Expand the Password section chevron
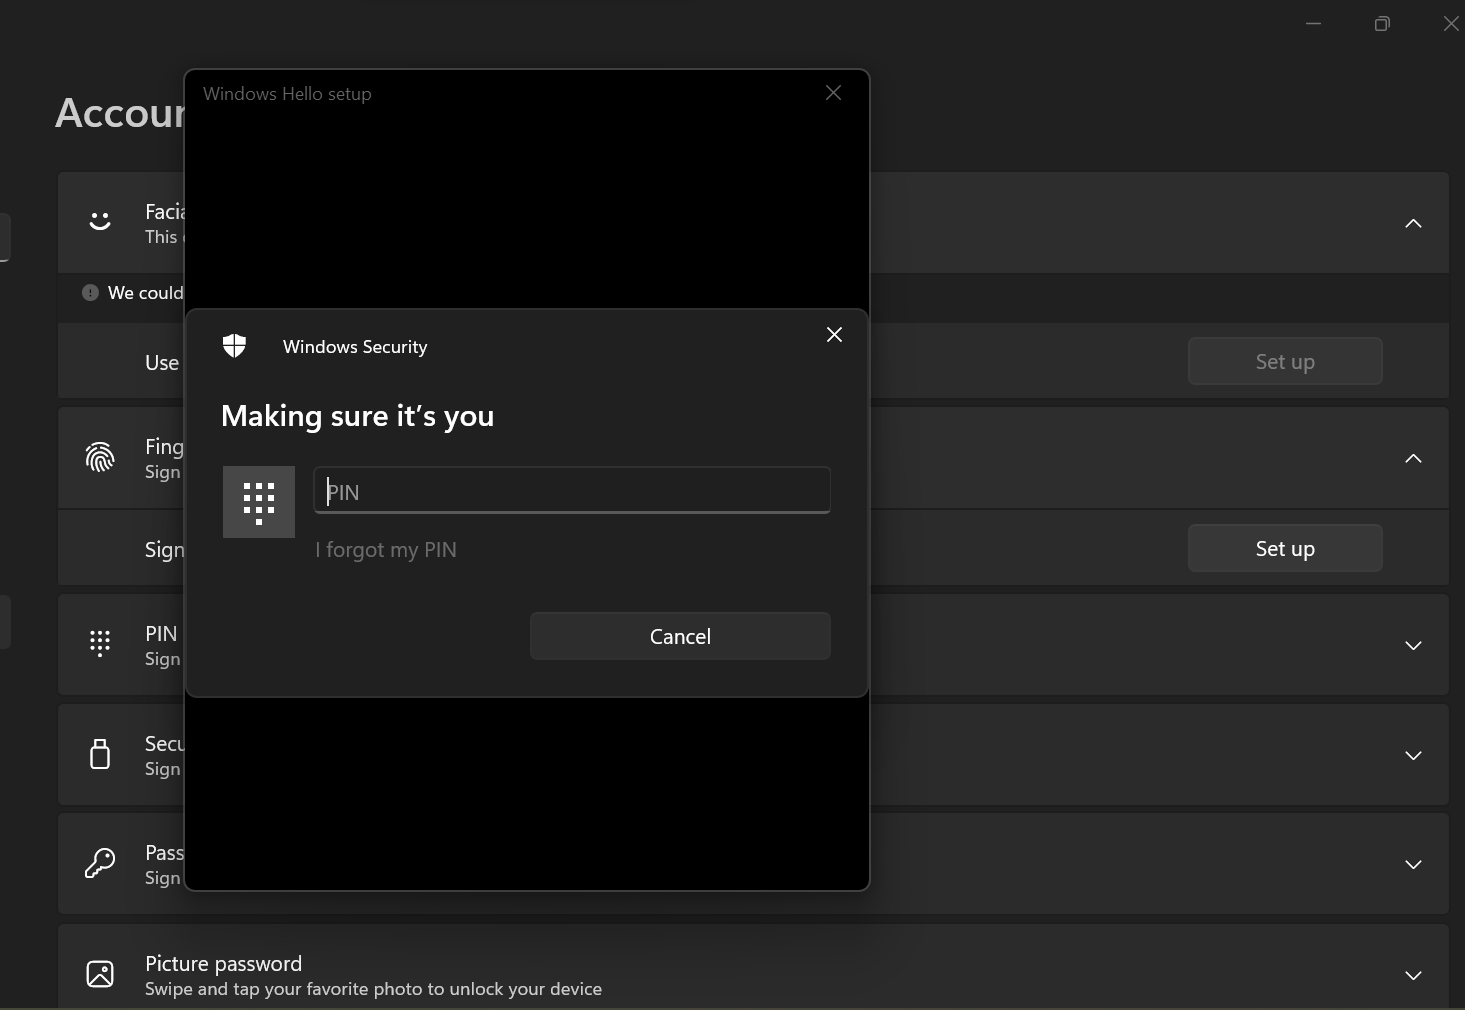The image size is (1465, 1010). click(x=1413, y=864)
